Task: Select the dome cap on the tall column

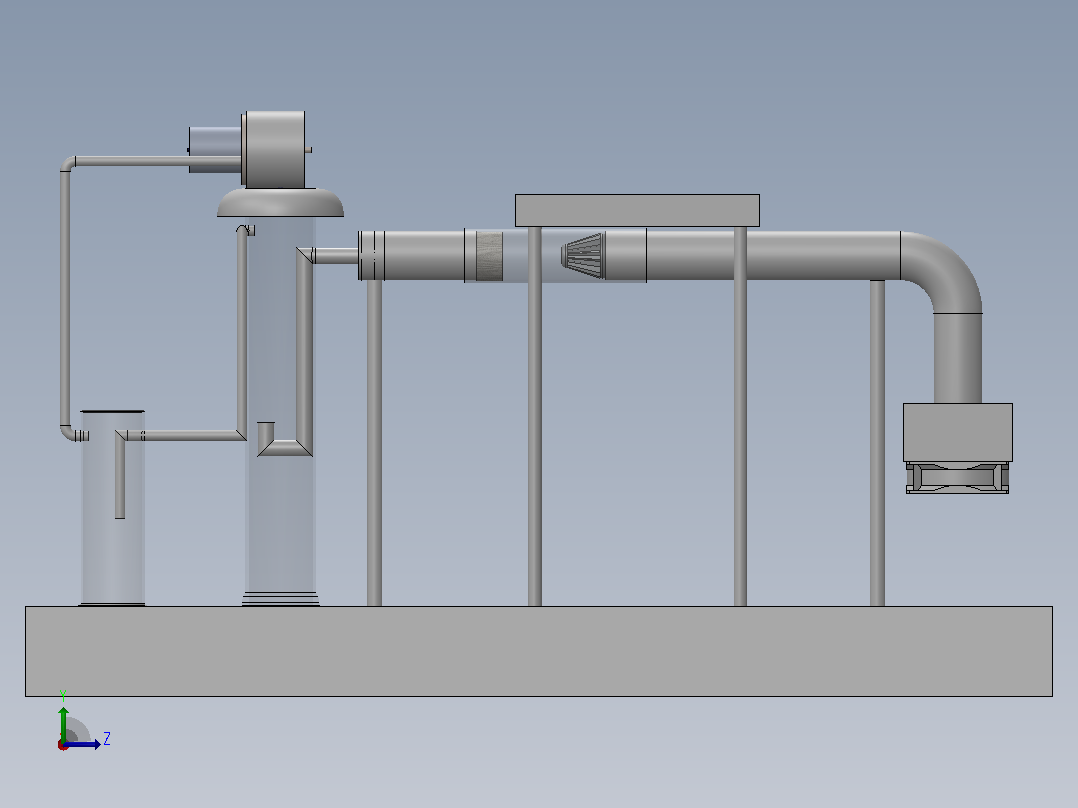Action: [280, 202]
